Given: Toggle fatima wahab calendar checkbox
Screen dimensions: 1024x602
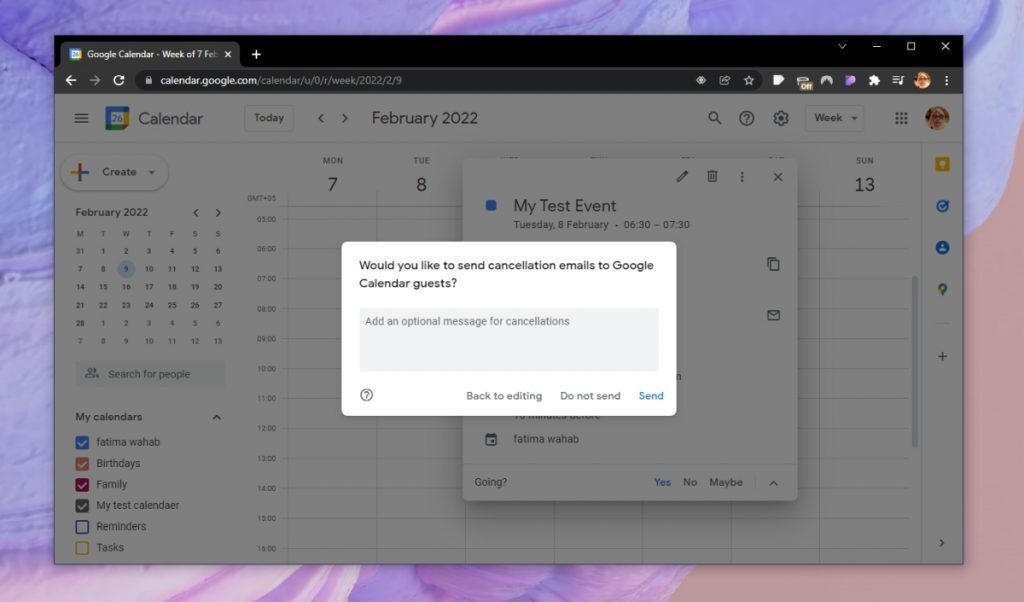Looking at the screenshot, I should (x=82, y=443).
